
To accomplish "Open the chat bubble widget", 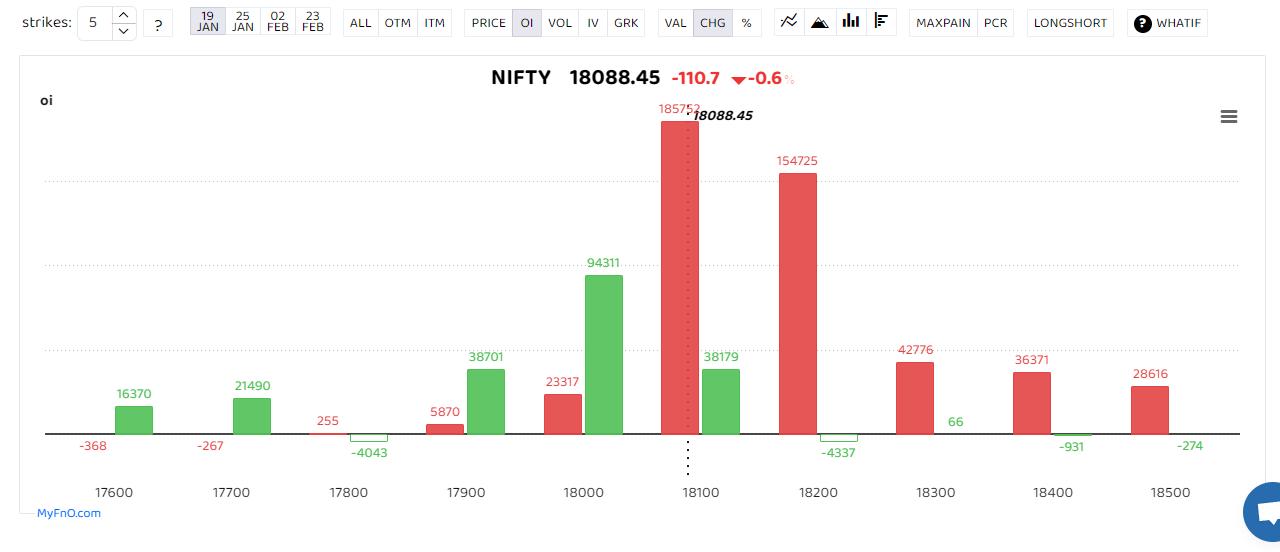I will click(1262, 512).
